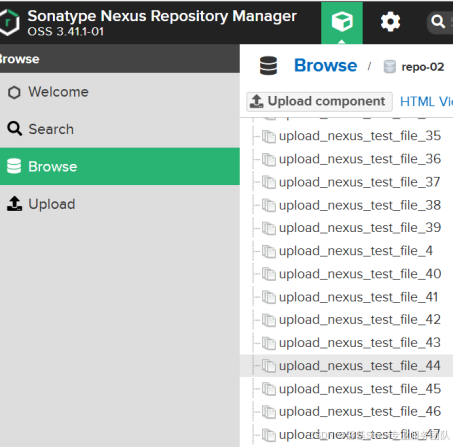Click component icon of upload_nexus_test_file_45
Screen dimensions: 454x447
pos(269,389)
